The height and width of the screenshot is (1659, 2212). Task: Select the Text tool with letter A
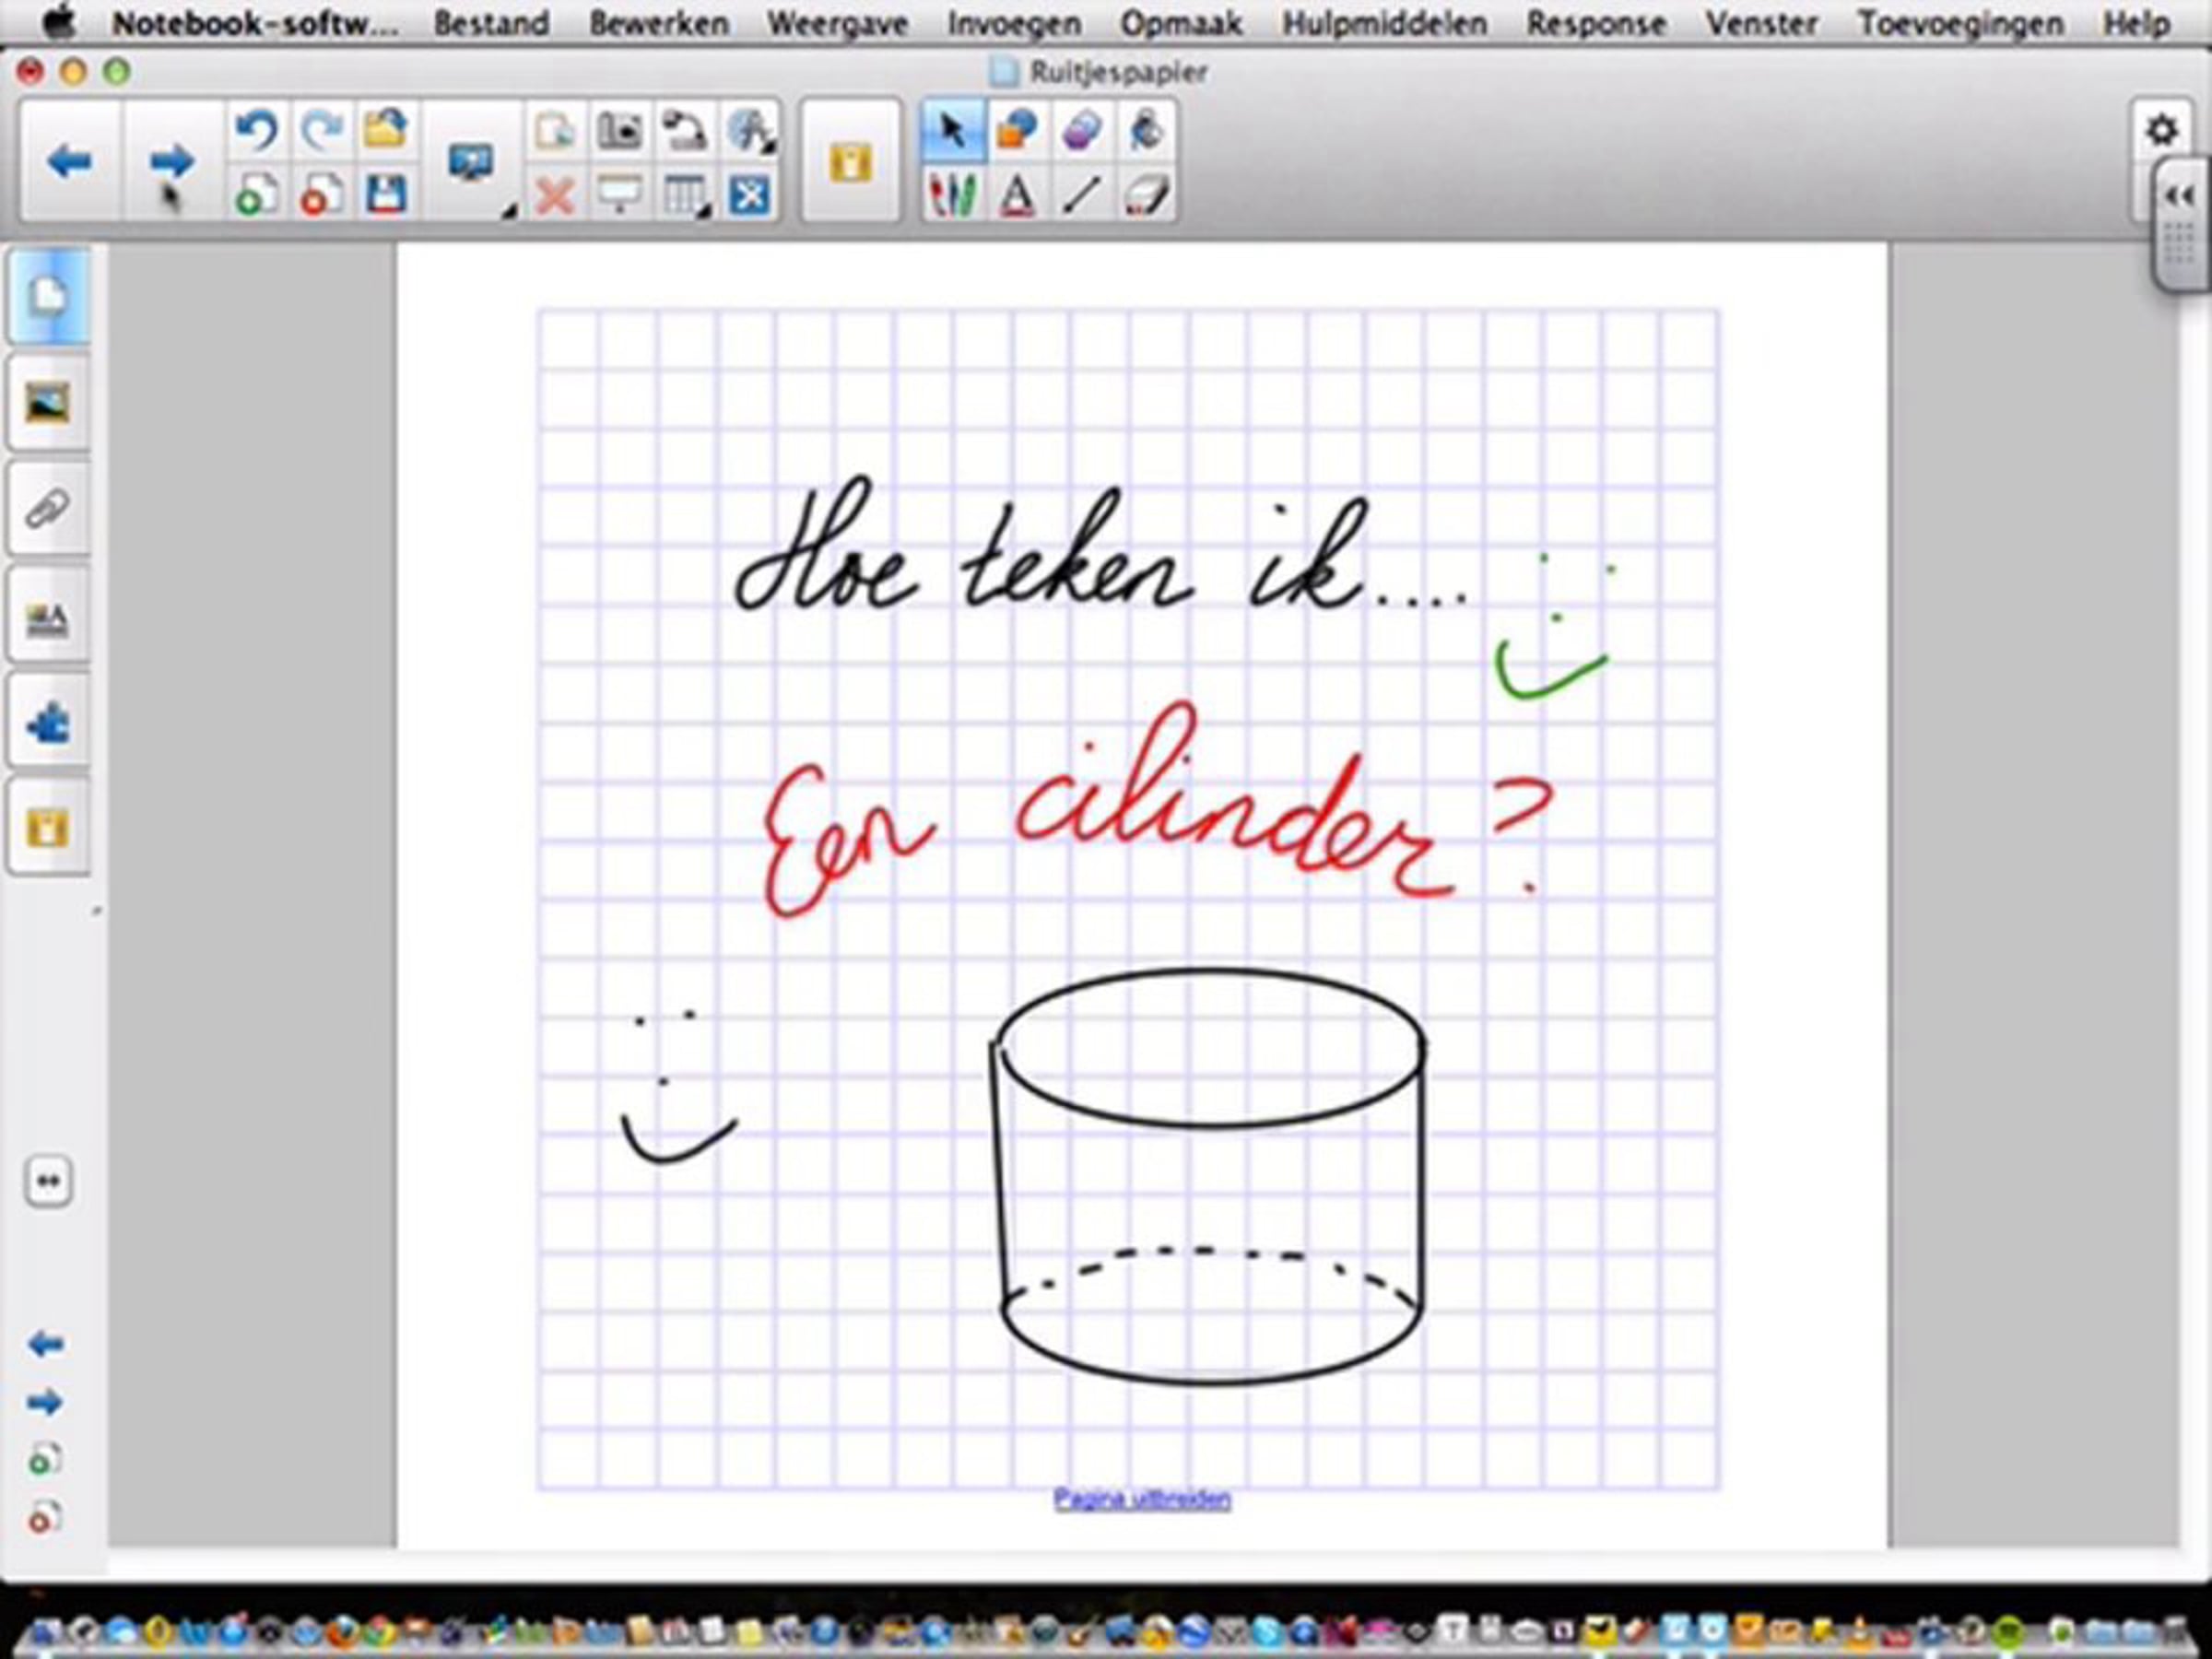point(1017,194)
